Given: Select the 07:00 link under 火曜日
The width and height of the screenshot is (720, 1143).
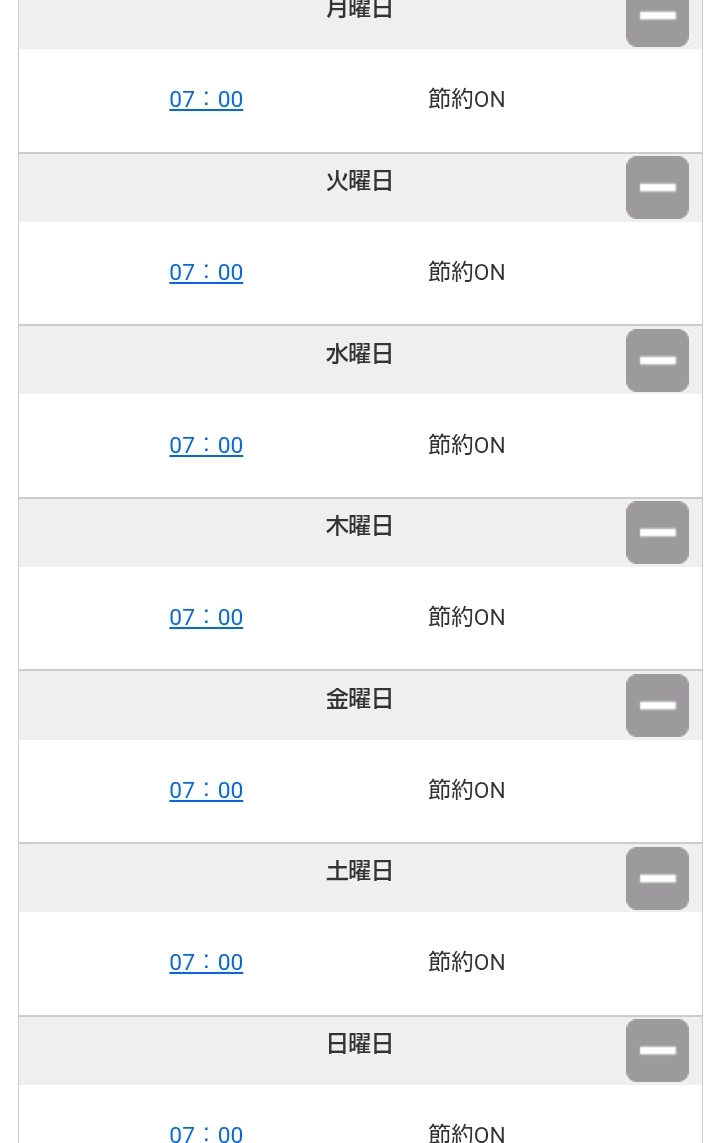Looking at the screenshot, I should [206, 272].
